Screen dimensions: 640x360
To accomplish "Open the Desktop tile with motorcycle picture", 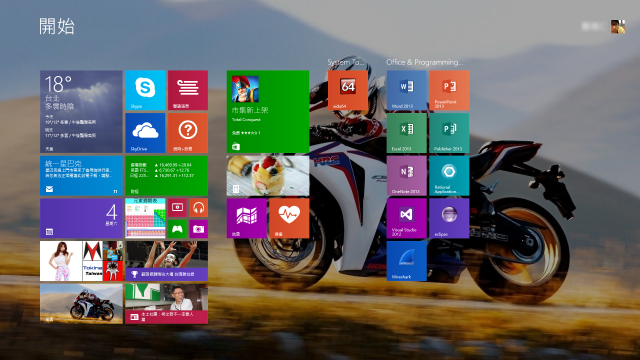I will click(x=81, y=304).
